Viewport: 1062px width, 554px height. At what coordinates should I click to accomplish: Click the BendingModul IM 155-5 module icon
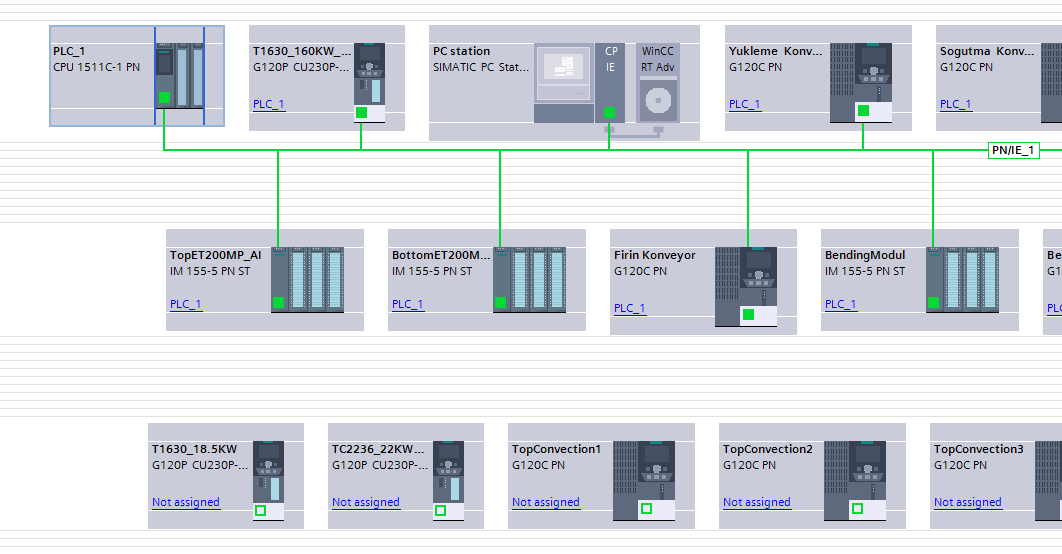click(962, 280)
